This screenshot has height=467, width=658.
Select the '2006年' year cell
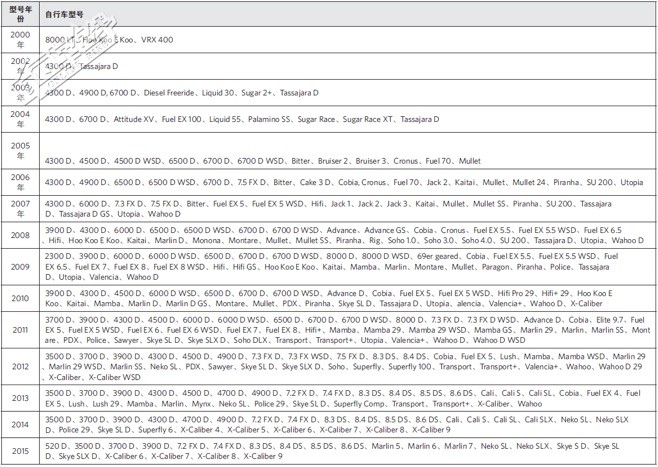point(20,182)
